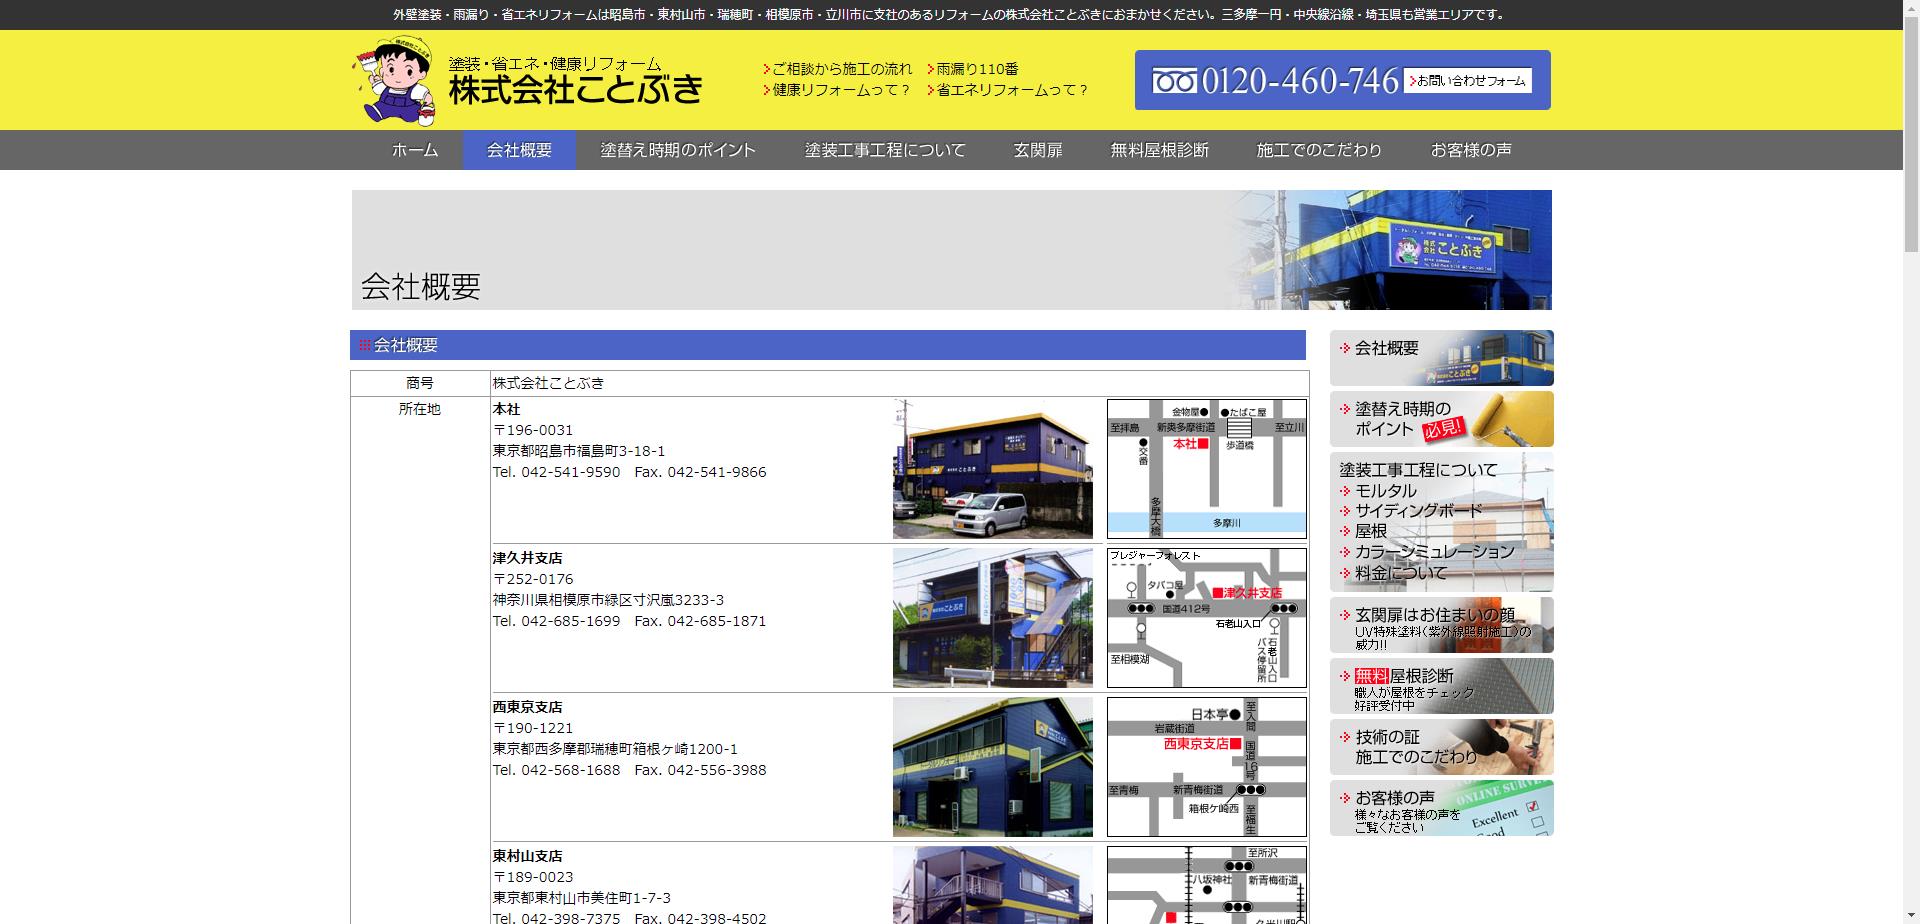
Task: Click the 本社 building photo
Action: pyautogui.click(x=992, y=469)
